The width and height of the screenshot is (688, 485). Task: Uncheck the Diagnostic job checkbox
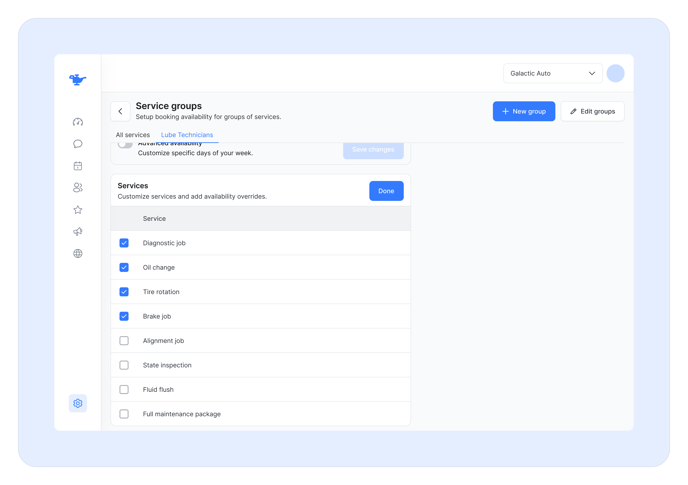[x=124, y=243]
